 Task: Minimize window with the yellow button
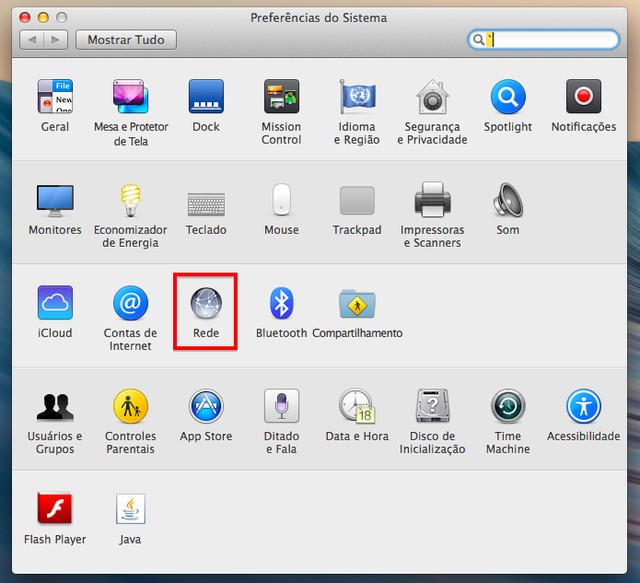coord(43,18)
